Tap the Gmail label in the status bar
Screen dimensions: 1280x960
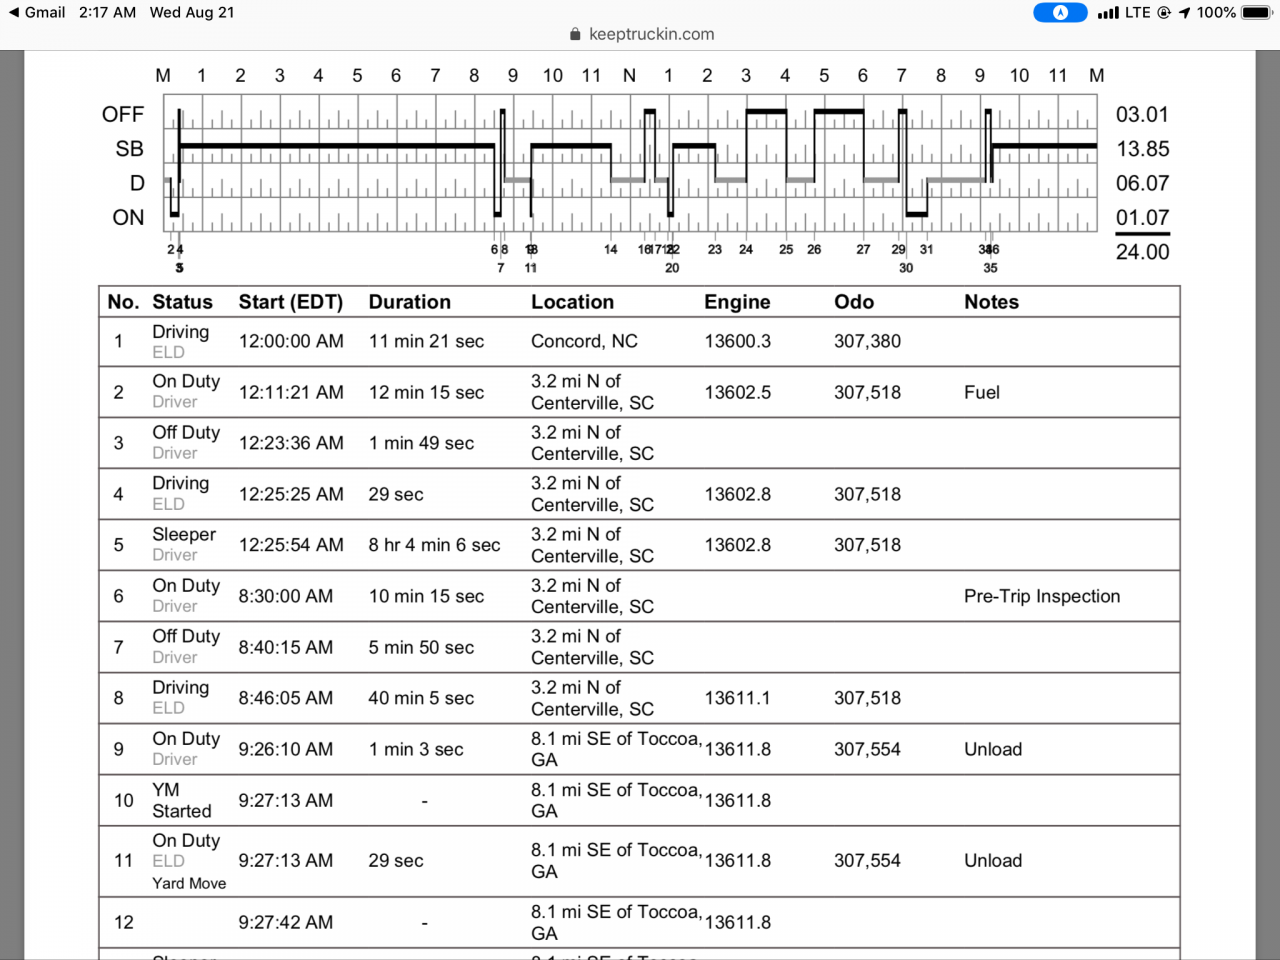(x=45, y=13)
